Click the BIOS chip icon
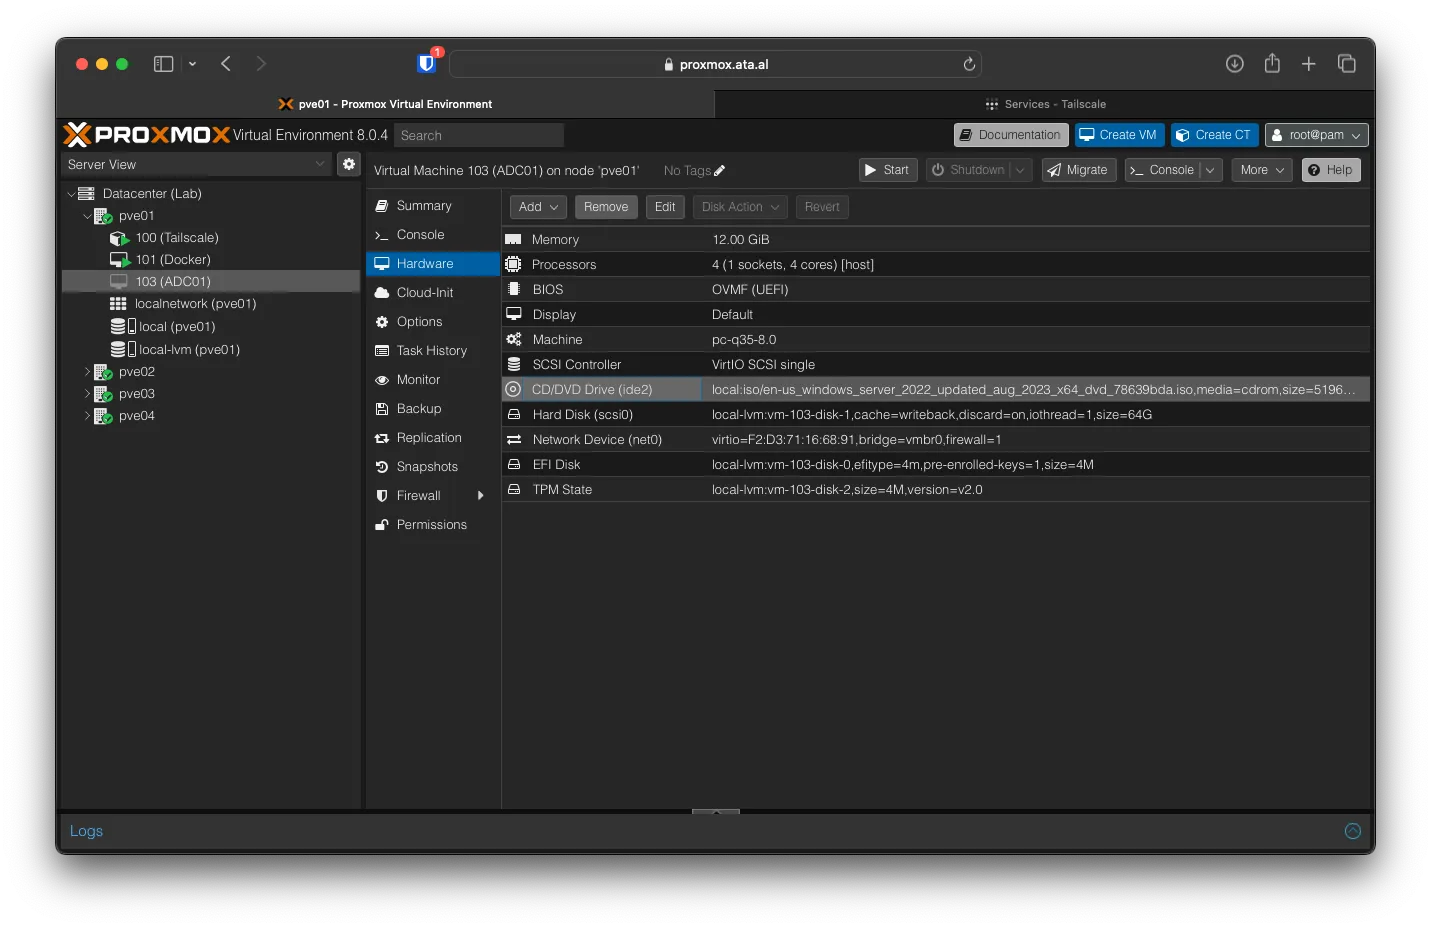 [514, 289]
